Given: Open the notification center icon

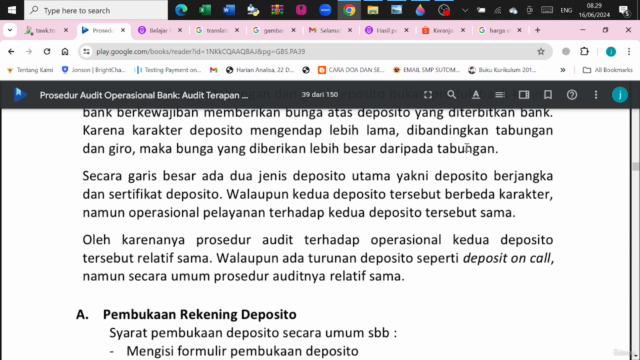Looking at the screenshot, I should point(624,10).
